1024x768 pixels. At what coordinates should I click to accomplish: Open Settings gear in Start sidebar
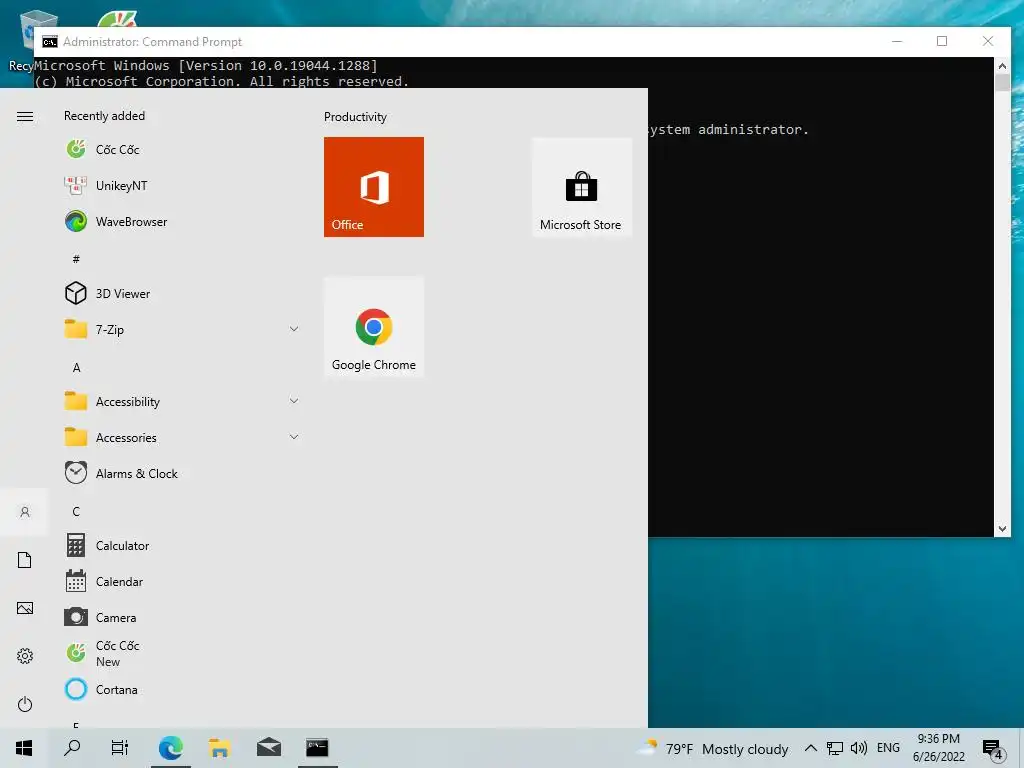coord(25,656)
